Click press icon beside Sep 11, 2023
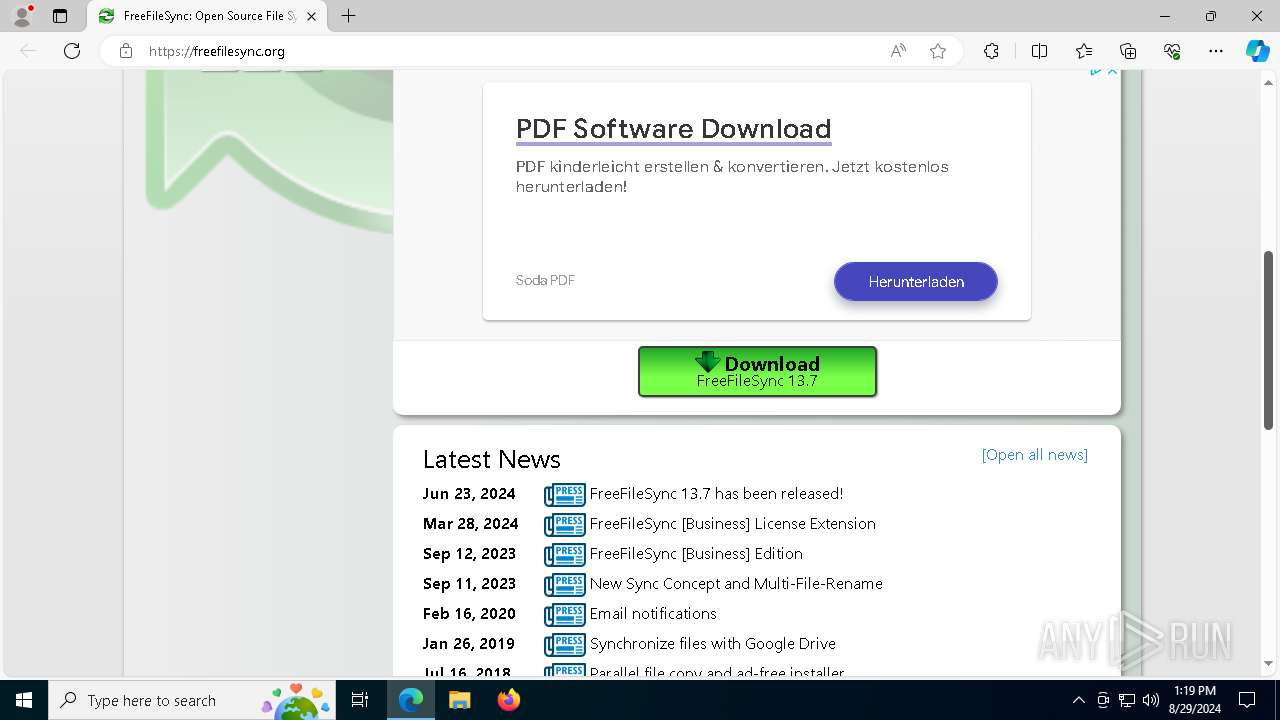Viewport: 1280px width, 720px height. coord(565,585)
